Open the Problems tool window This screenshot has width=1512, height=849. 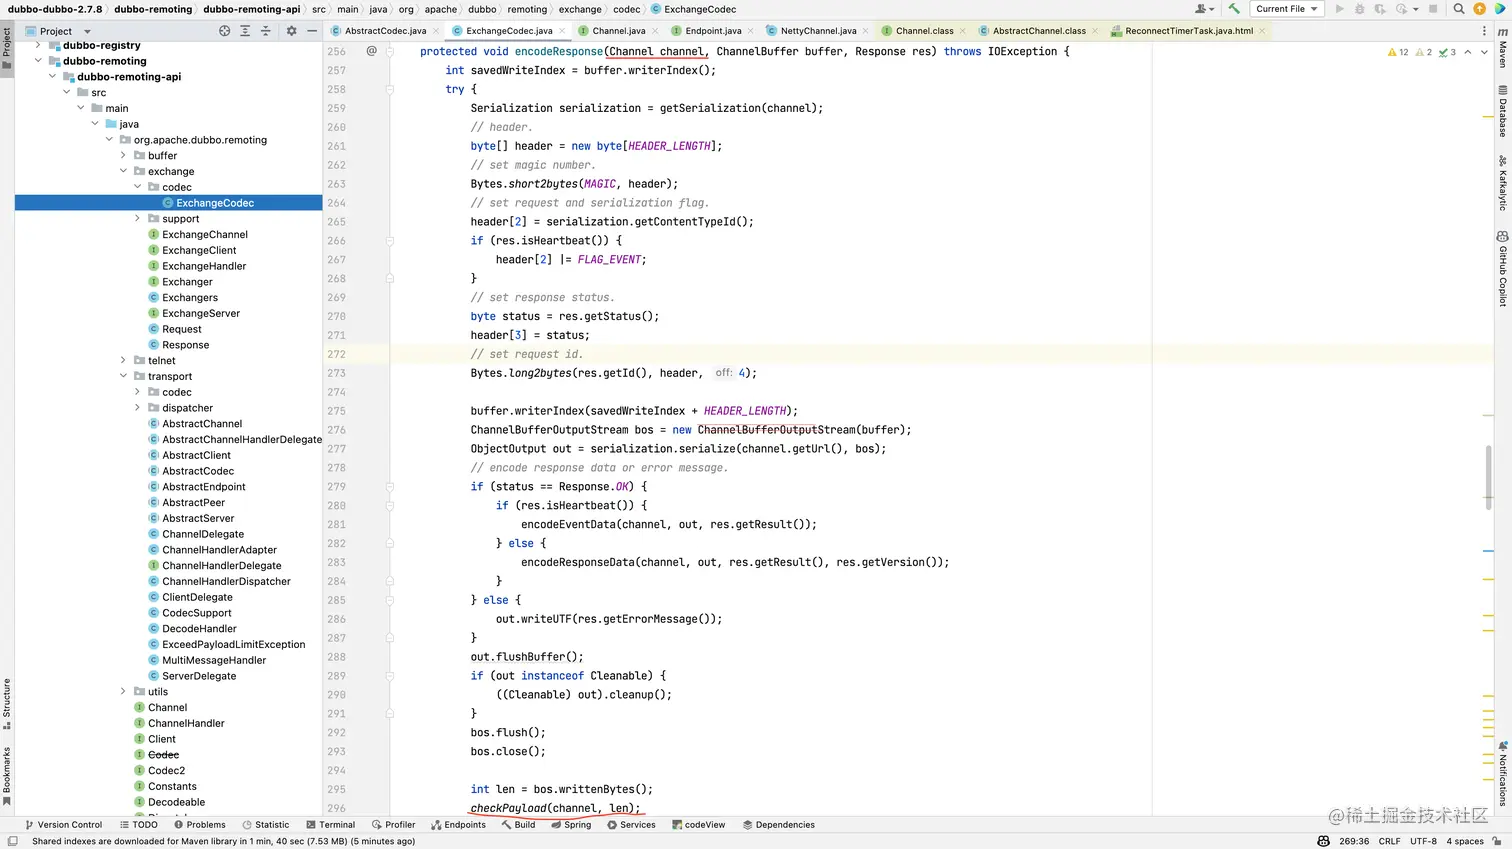(199, 825)
